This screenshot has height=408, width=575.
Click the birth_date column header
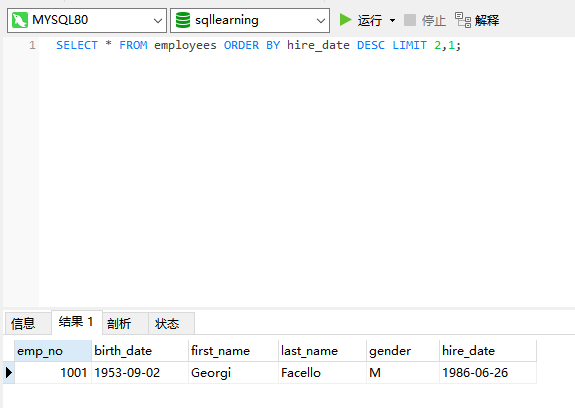(140, 351)
